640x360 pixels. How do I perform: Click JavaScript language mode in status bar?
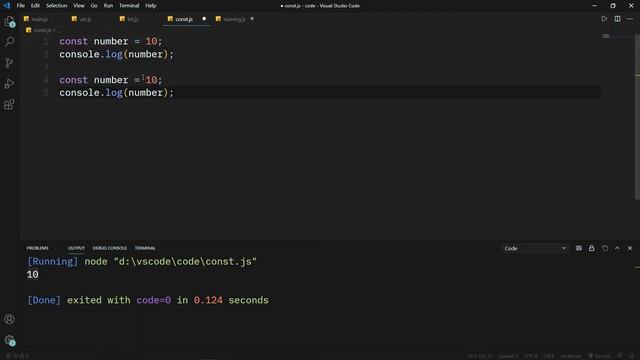[571, 356]
